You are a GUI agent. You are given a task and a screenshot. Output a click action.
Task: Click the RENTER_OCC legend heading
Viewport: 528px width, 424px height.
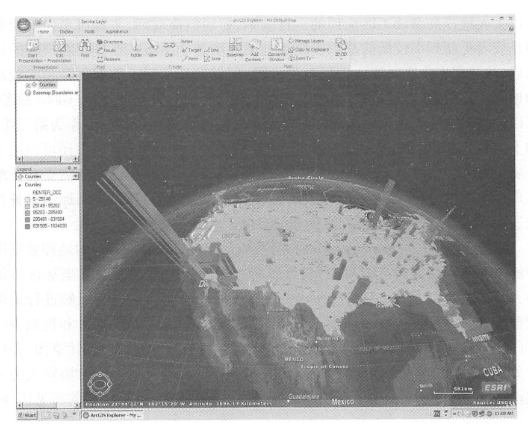[x=47, y=192]
